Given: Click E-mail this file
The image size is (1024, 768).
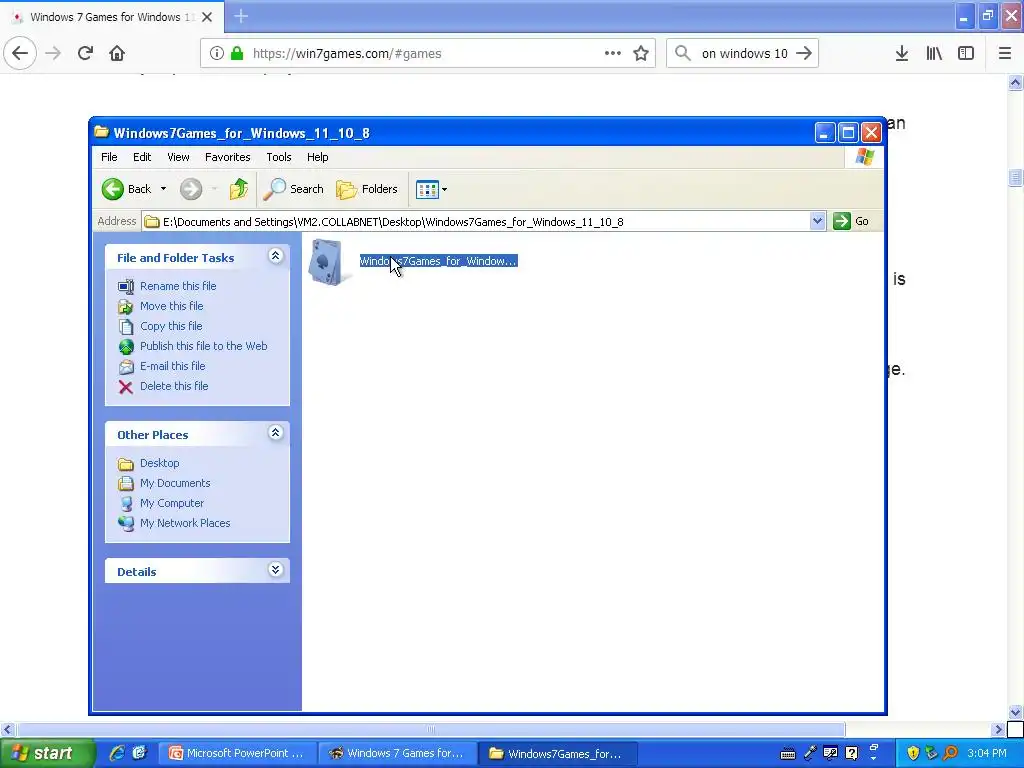Looking at the screenshot, I should (172, 366).
